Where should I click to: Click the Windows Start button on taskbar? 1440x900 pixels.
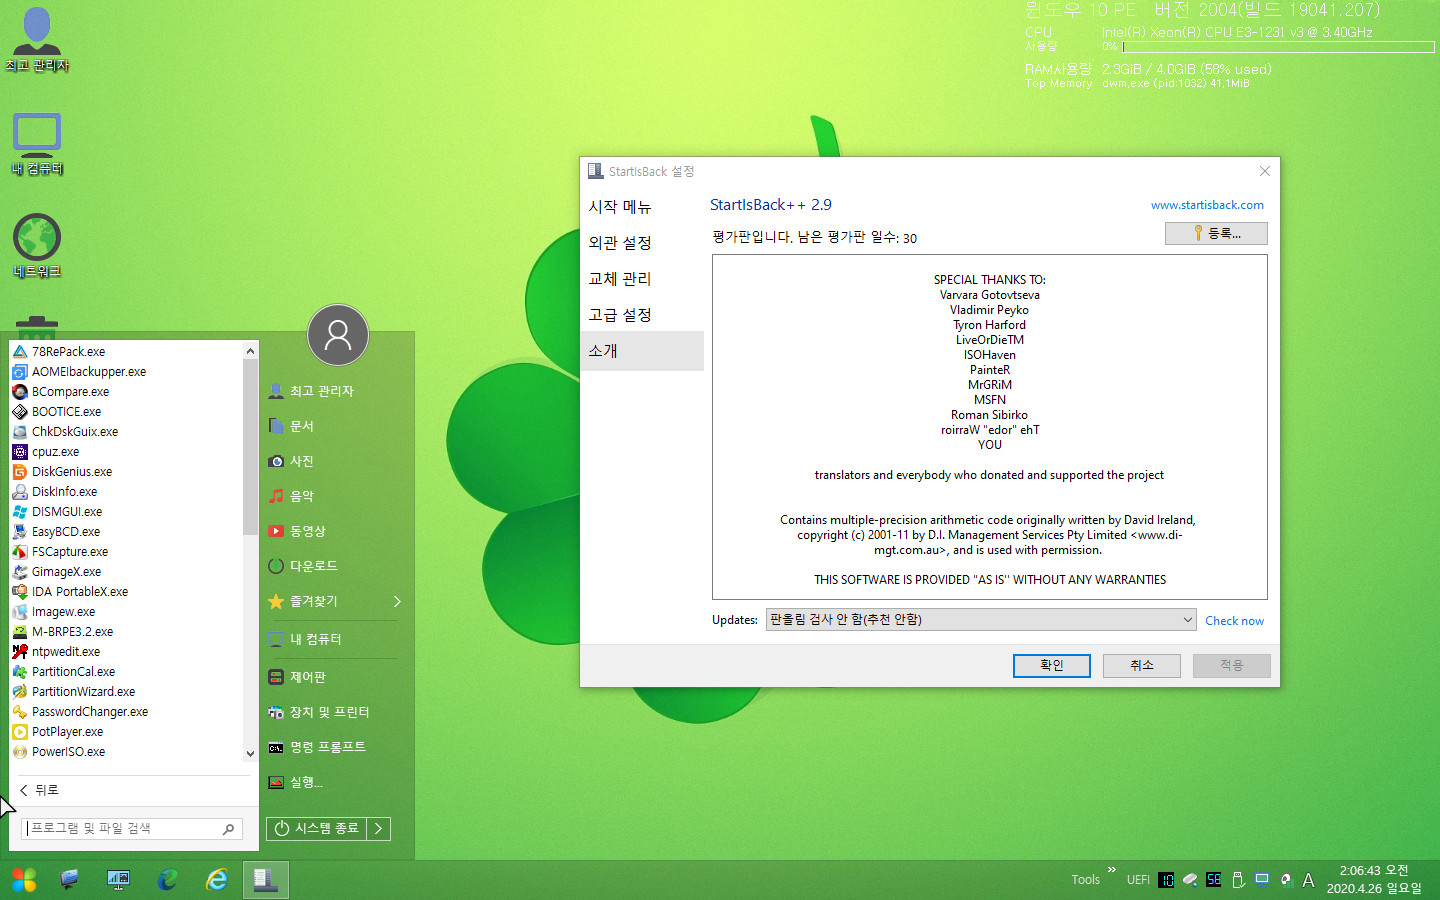(x=24, y=880)
